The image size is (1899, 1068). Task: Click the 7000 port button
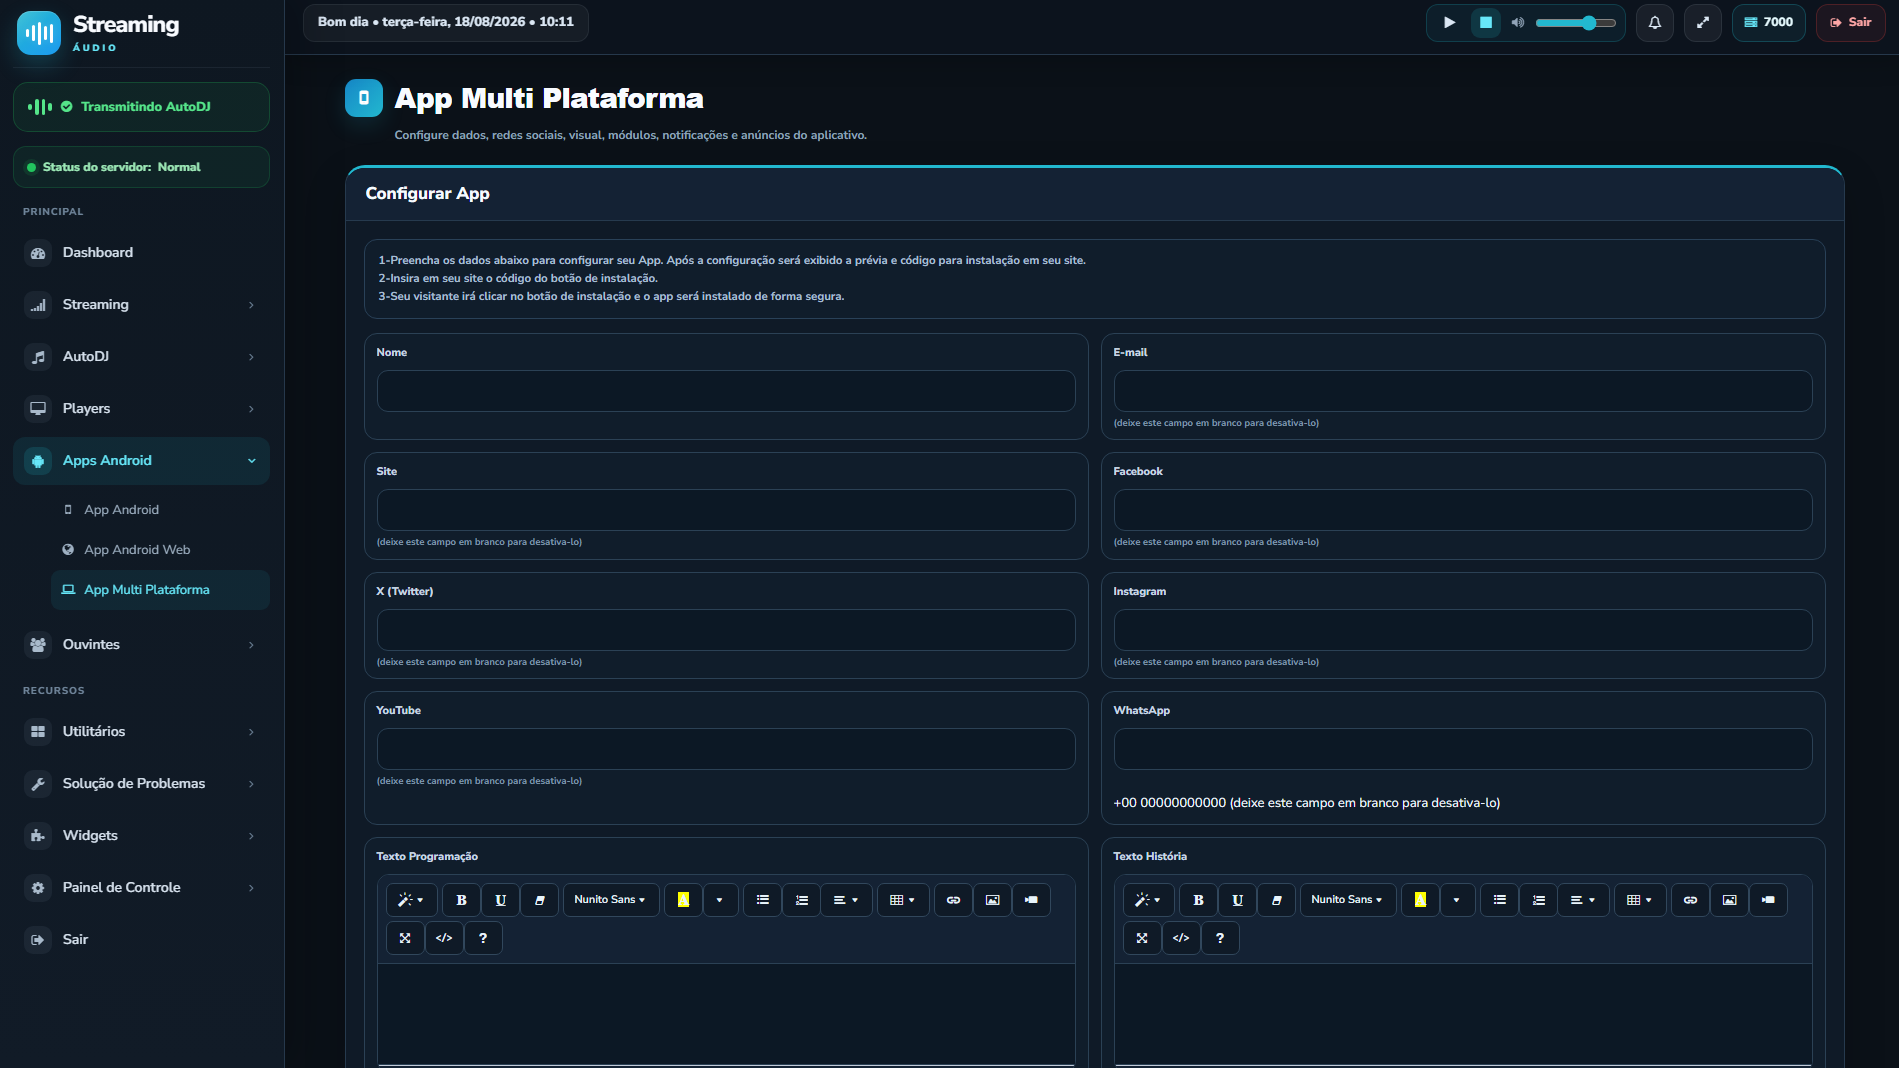(x=1768, y=22)
